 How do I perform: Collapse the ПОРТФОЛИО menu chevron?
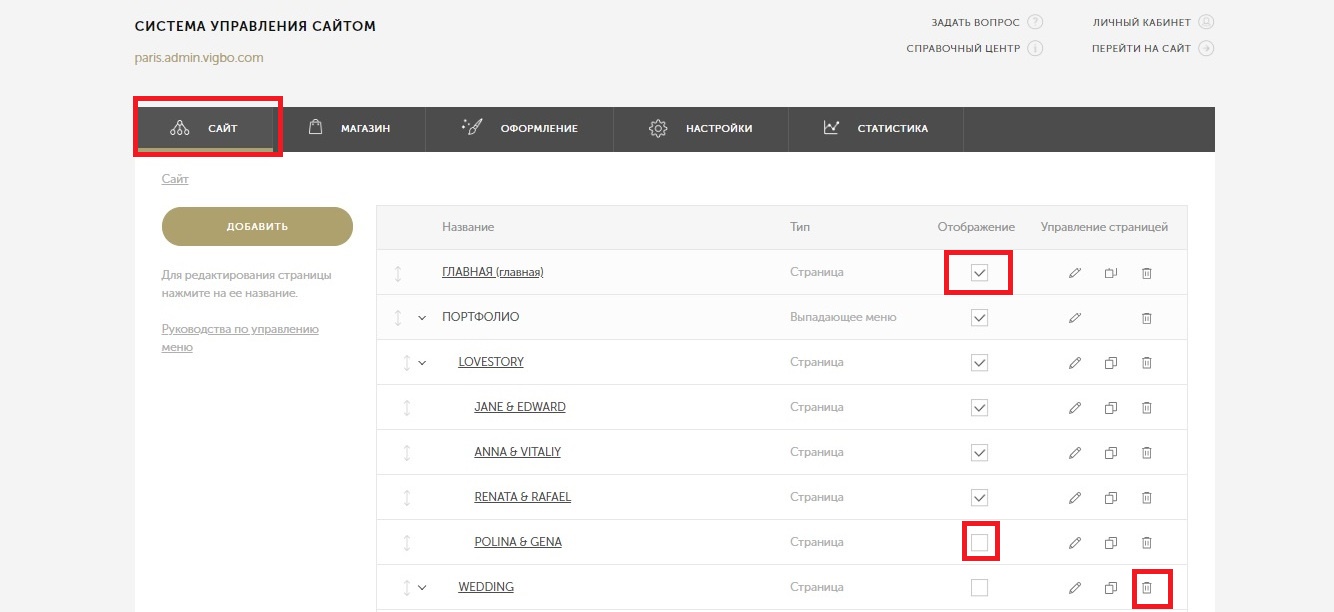[422, 318]
